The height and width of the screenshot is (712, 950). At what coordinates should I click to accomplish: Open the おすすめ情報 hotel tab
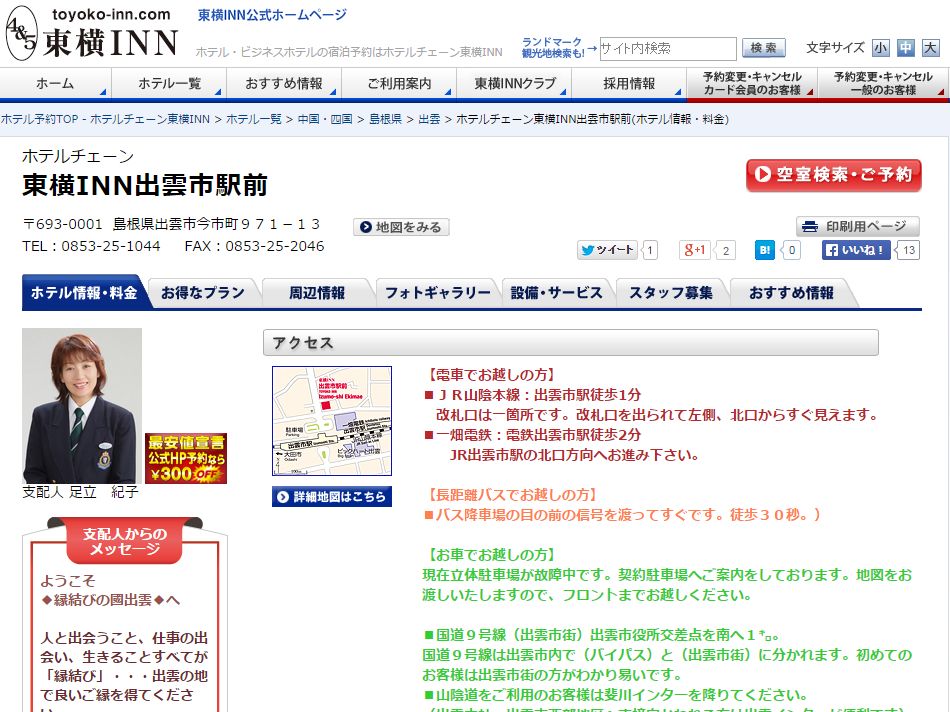click(x=791, y=293)
